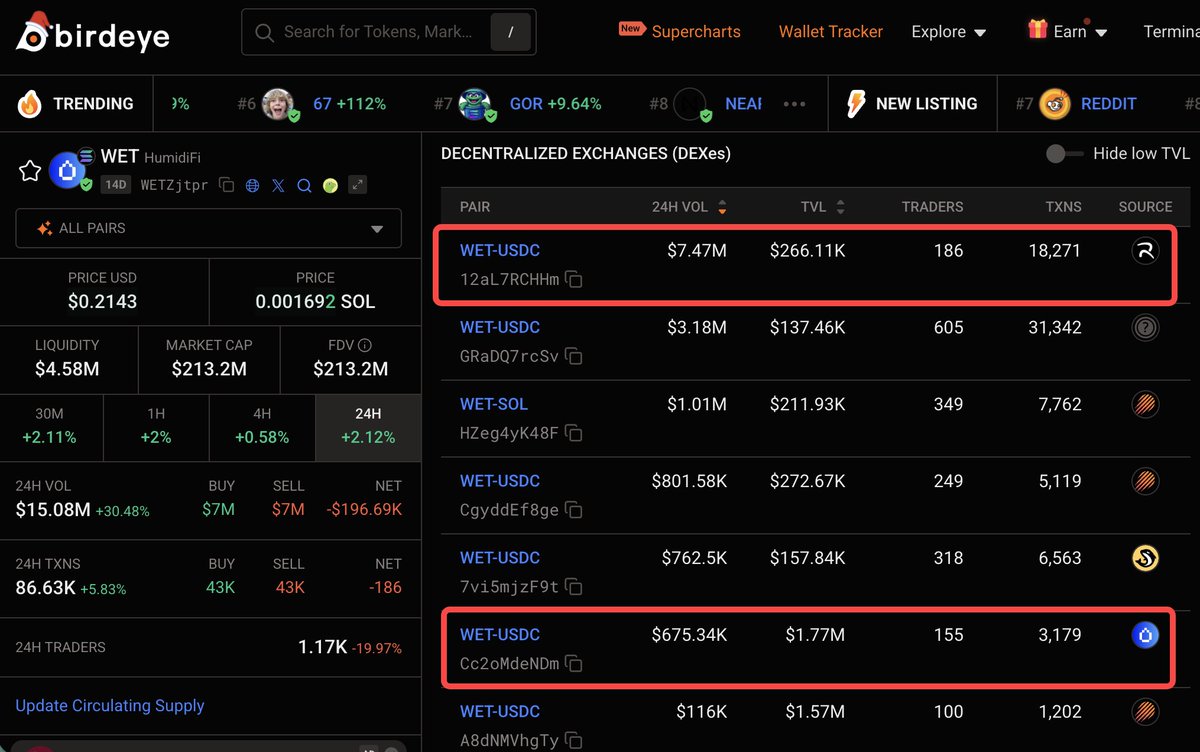Open the green CoinGecko icon link
1200x752 pixels.
(x=330, y=185)
